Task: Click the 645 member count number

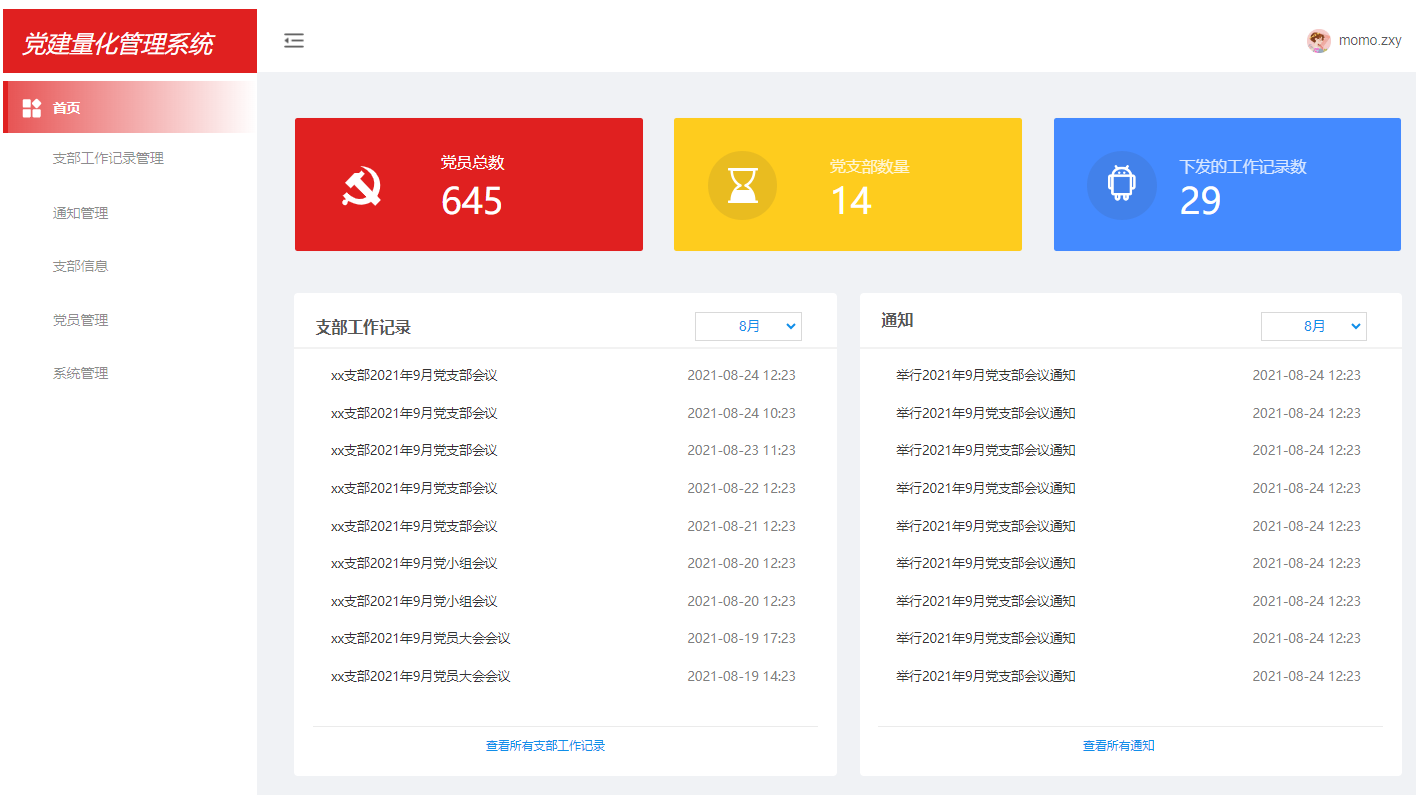Action: click(x=472, y=202)
